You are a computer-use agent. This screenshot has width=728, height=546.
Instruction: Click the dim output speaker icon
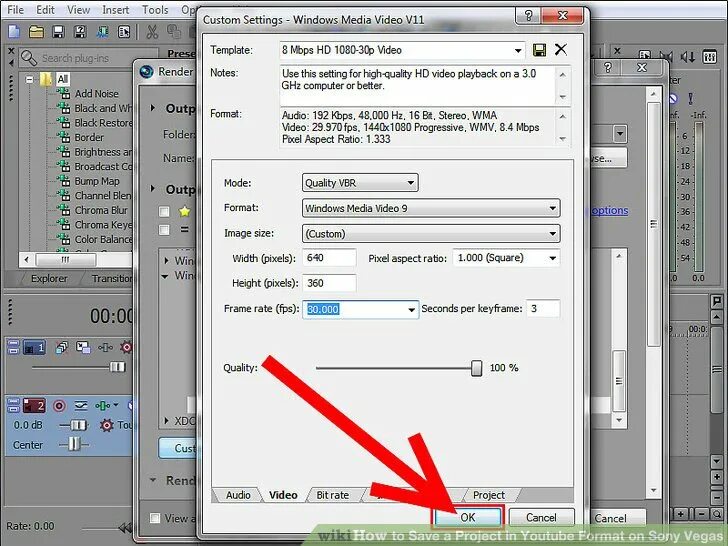click(x=688, y=57)
